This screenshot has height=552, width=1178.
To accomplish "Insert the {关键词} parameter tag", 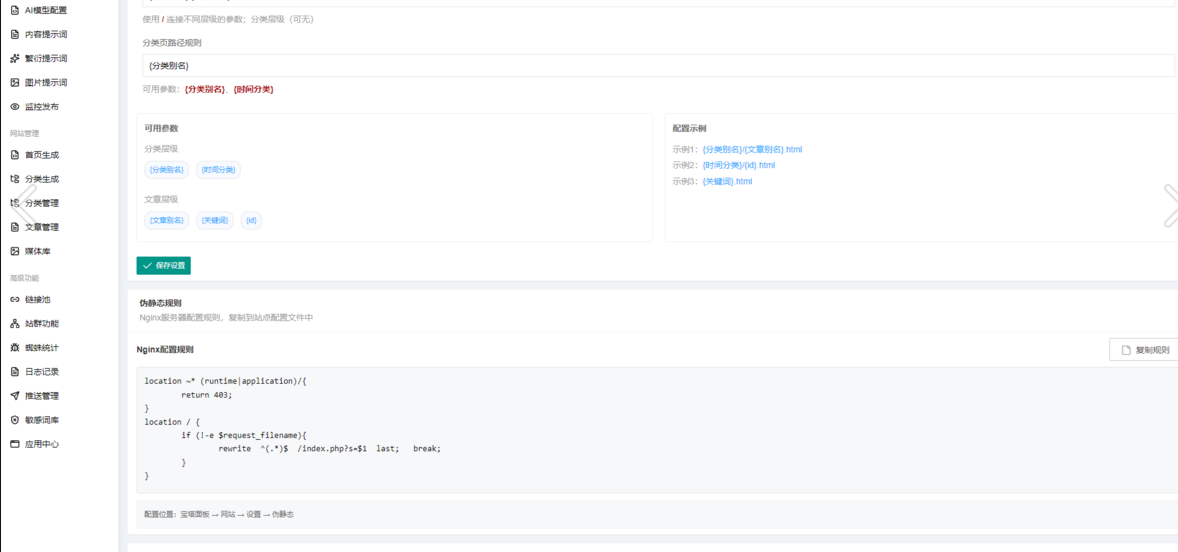I will click(214, 220).
